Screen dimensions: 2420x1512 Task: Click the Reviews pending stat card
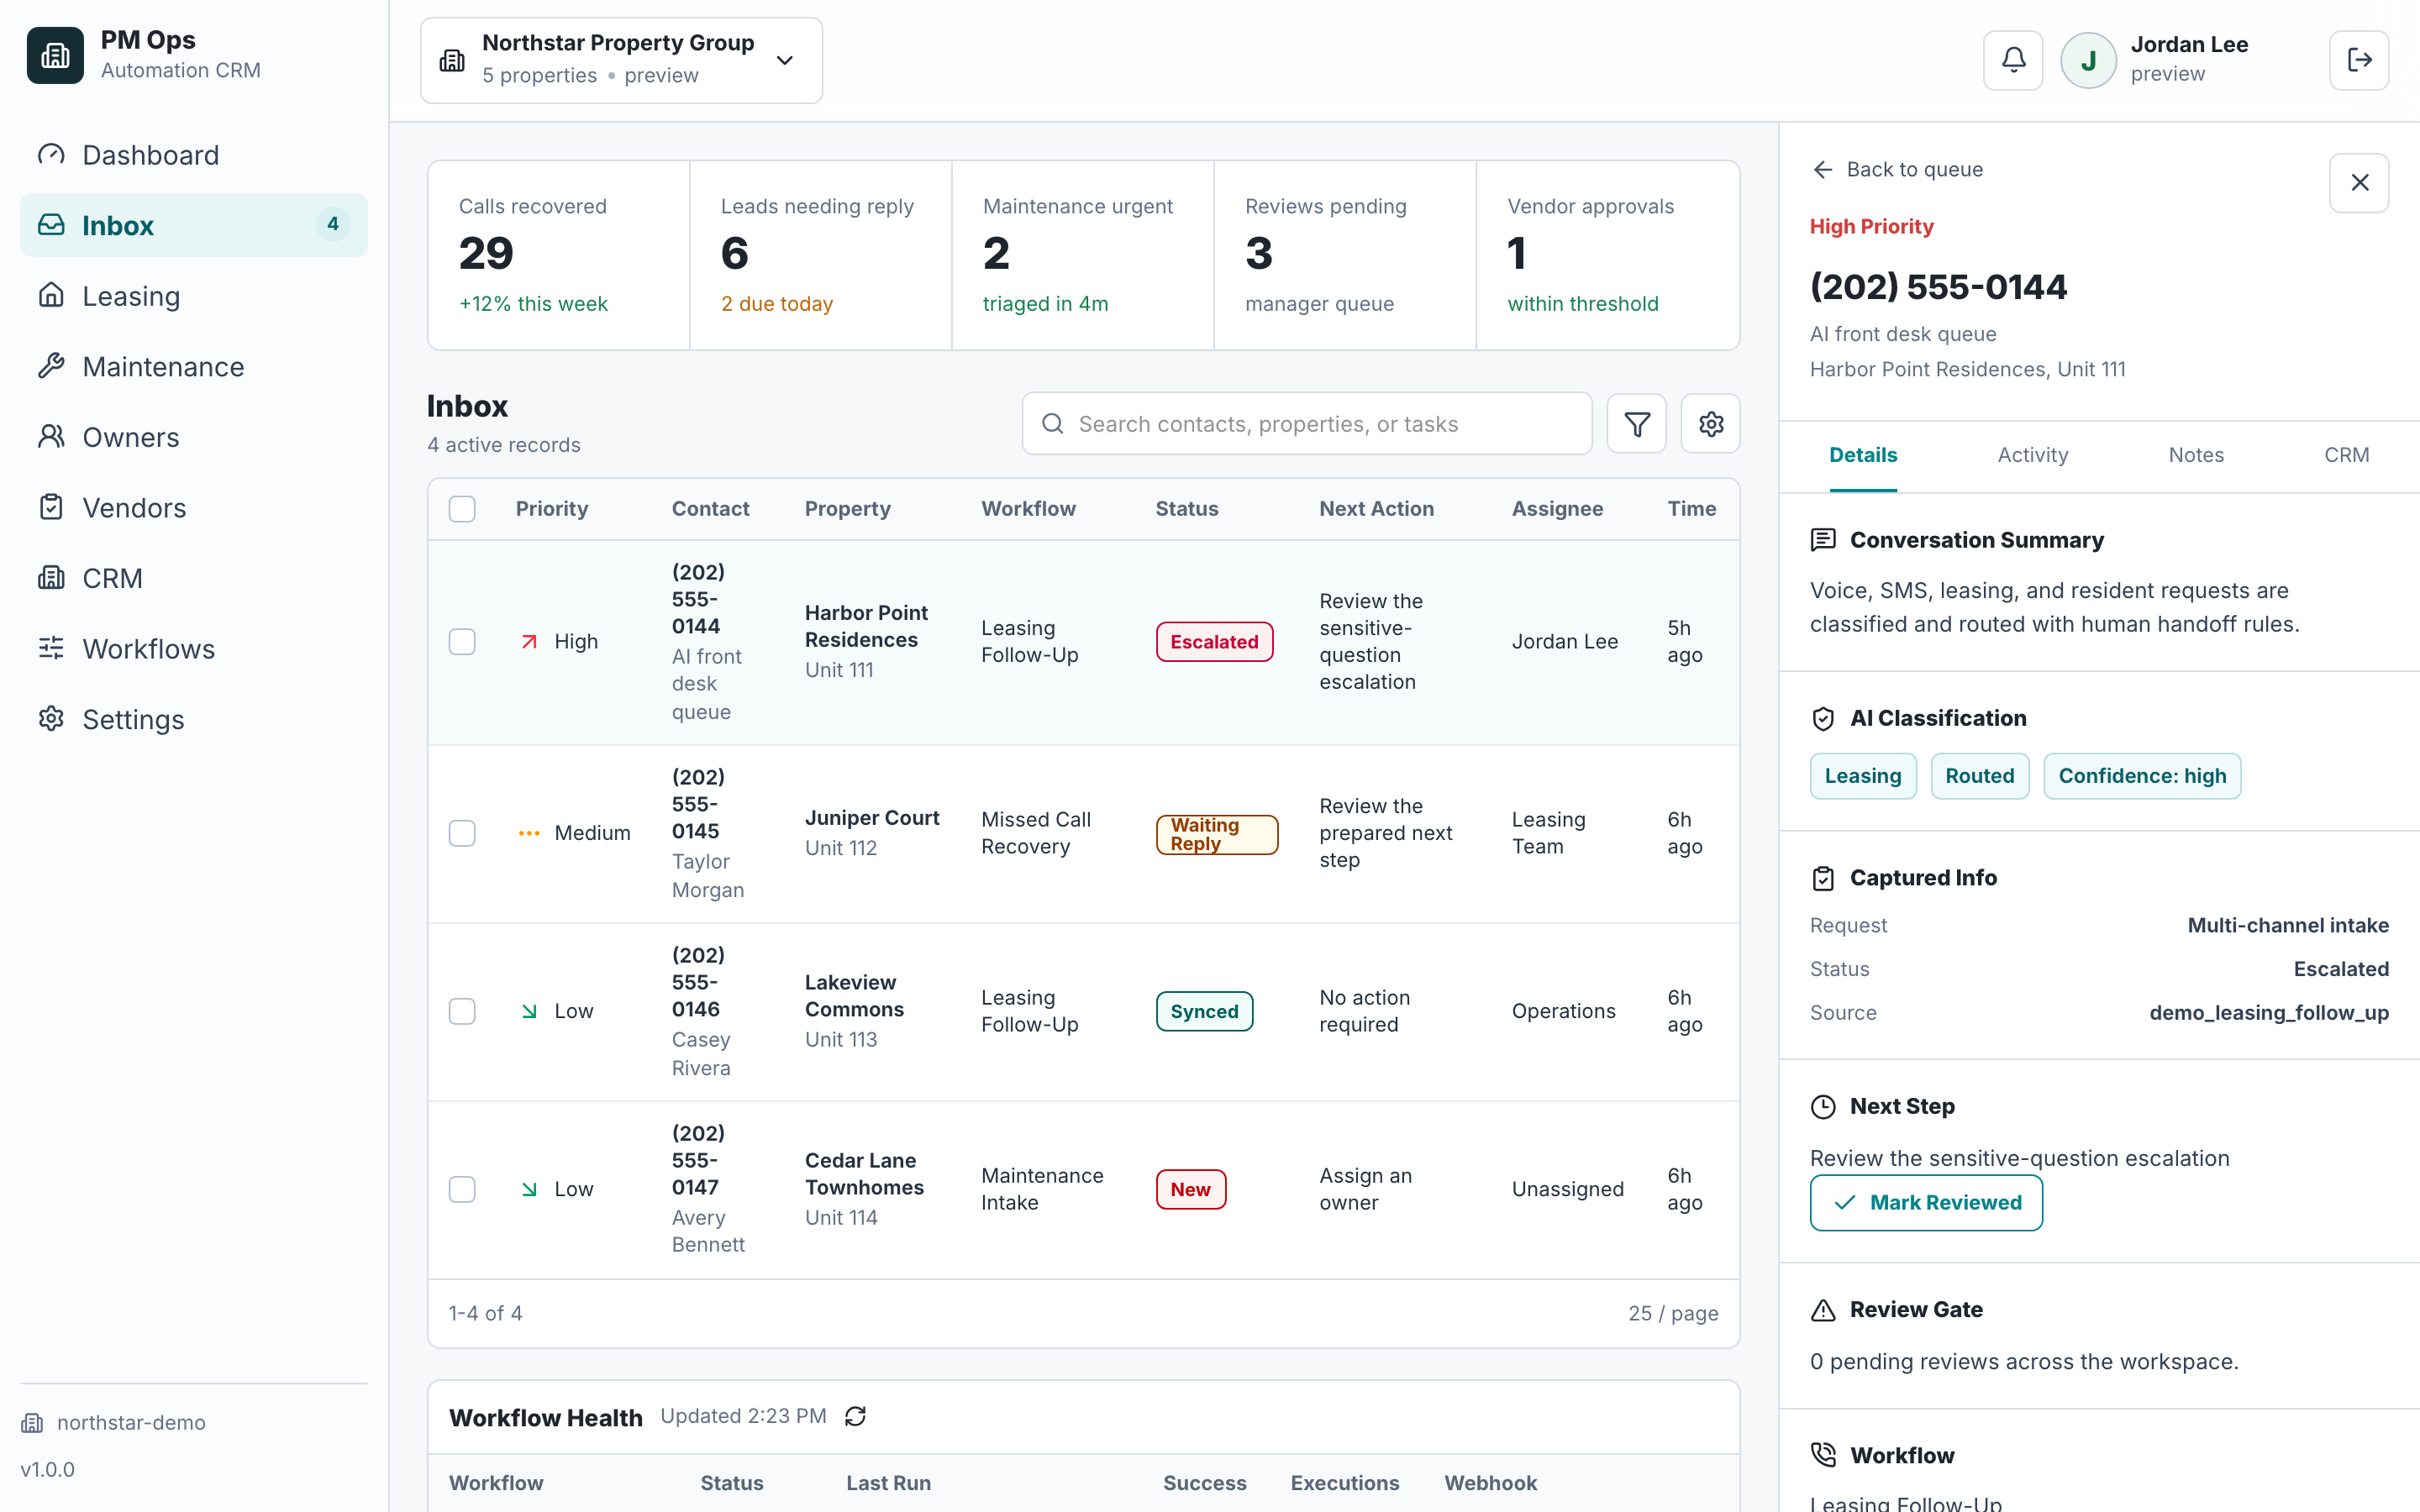(x=1345, y=255)
